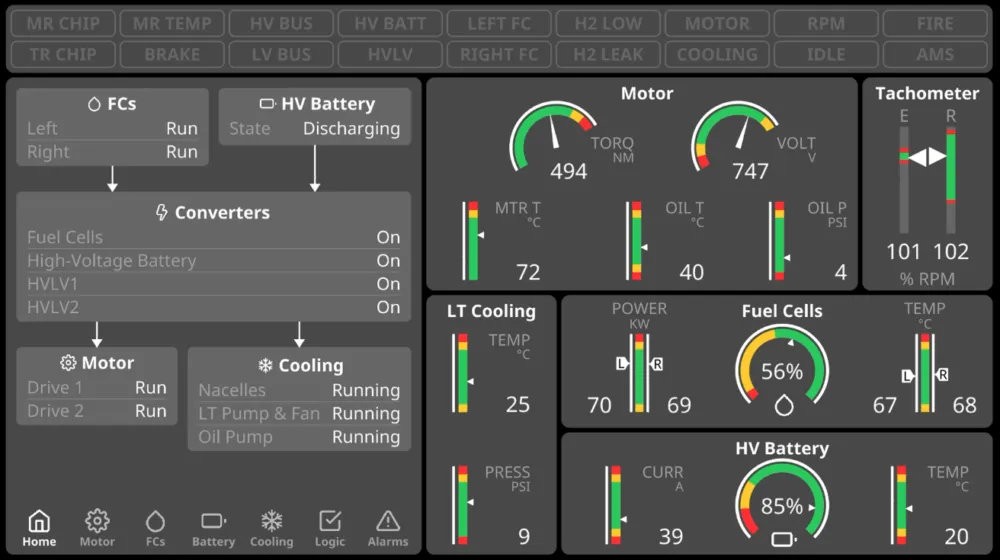Click the battery icon under 85% gauge
The height and width of the screenshot is (560, 1000).
tap(784, 540)
